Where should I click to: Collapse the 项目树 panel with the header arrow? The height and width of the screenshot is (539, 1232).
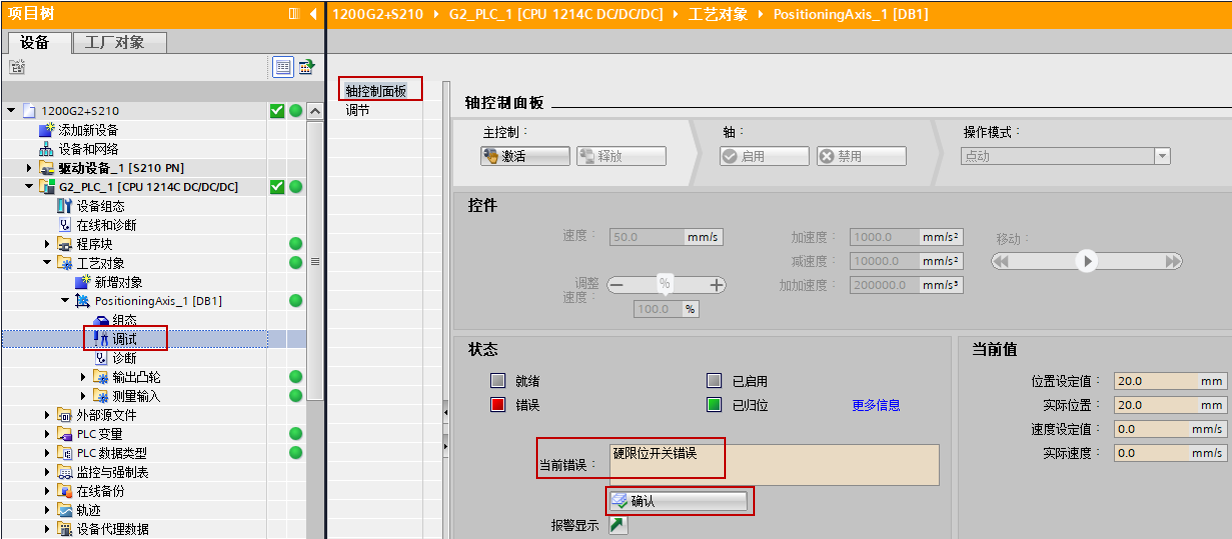coord(314,13)
